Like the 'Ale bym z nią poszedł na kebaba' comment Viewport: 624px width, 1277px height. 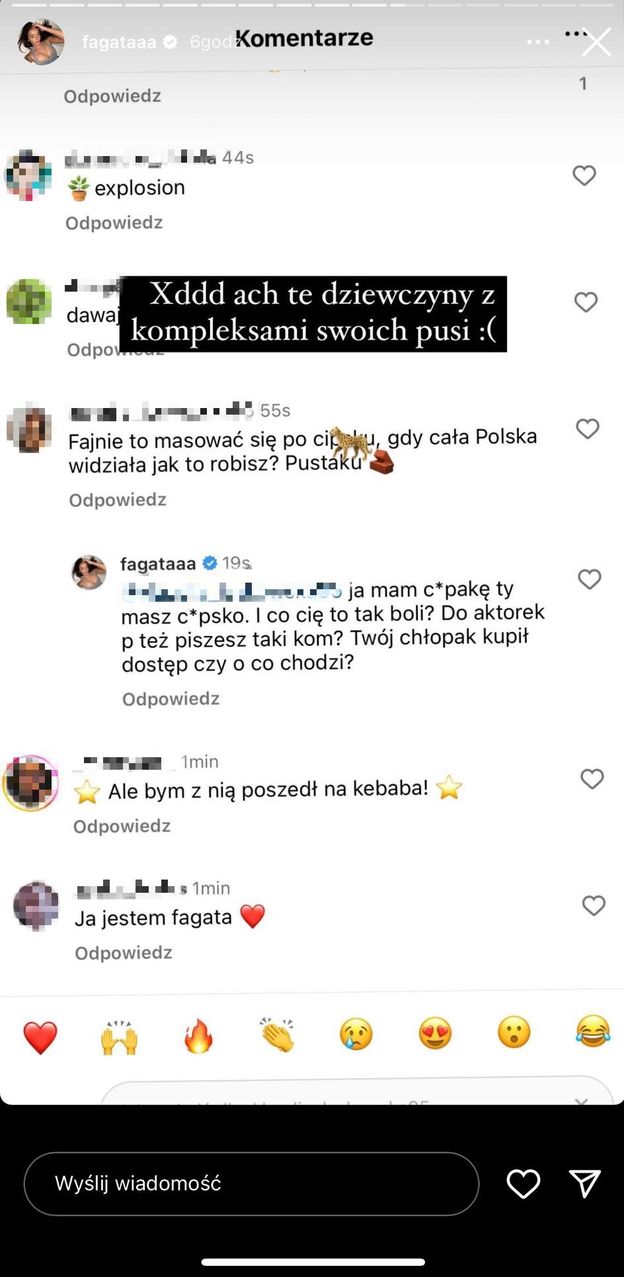pos(592,779)
